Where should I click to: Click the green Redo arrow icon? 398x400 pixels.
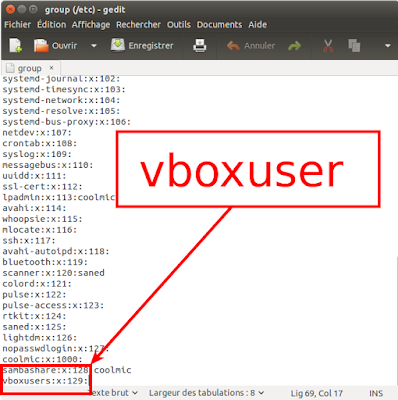[x=294, y=46]
